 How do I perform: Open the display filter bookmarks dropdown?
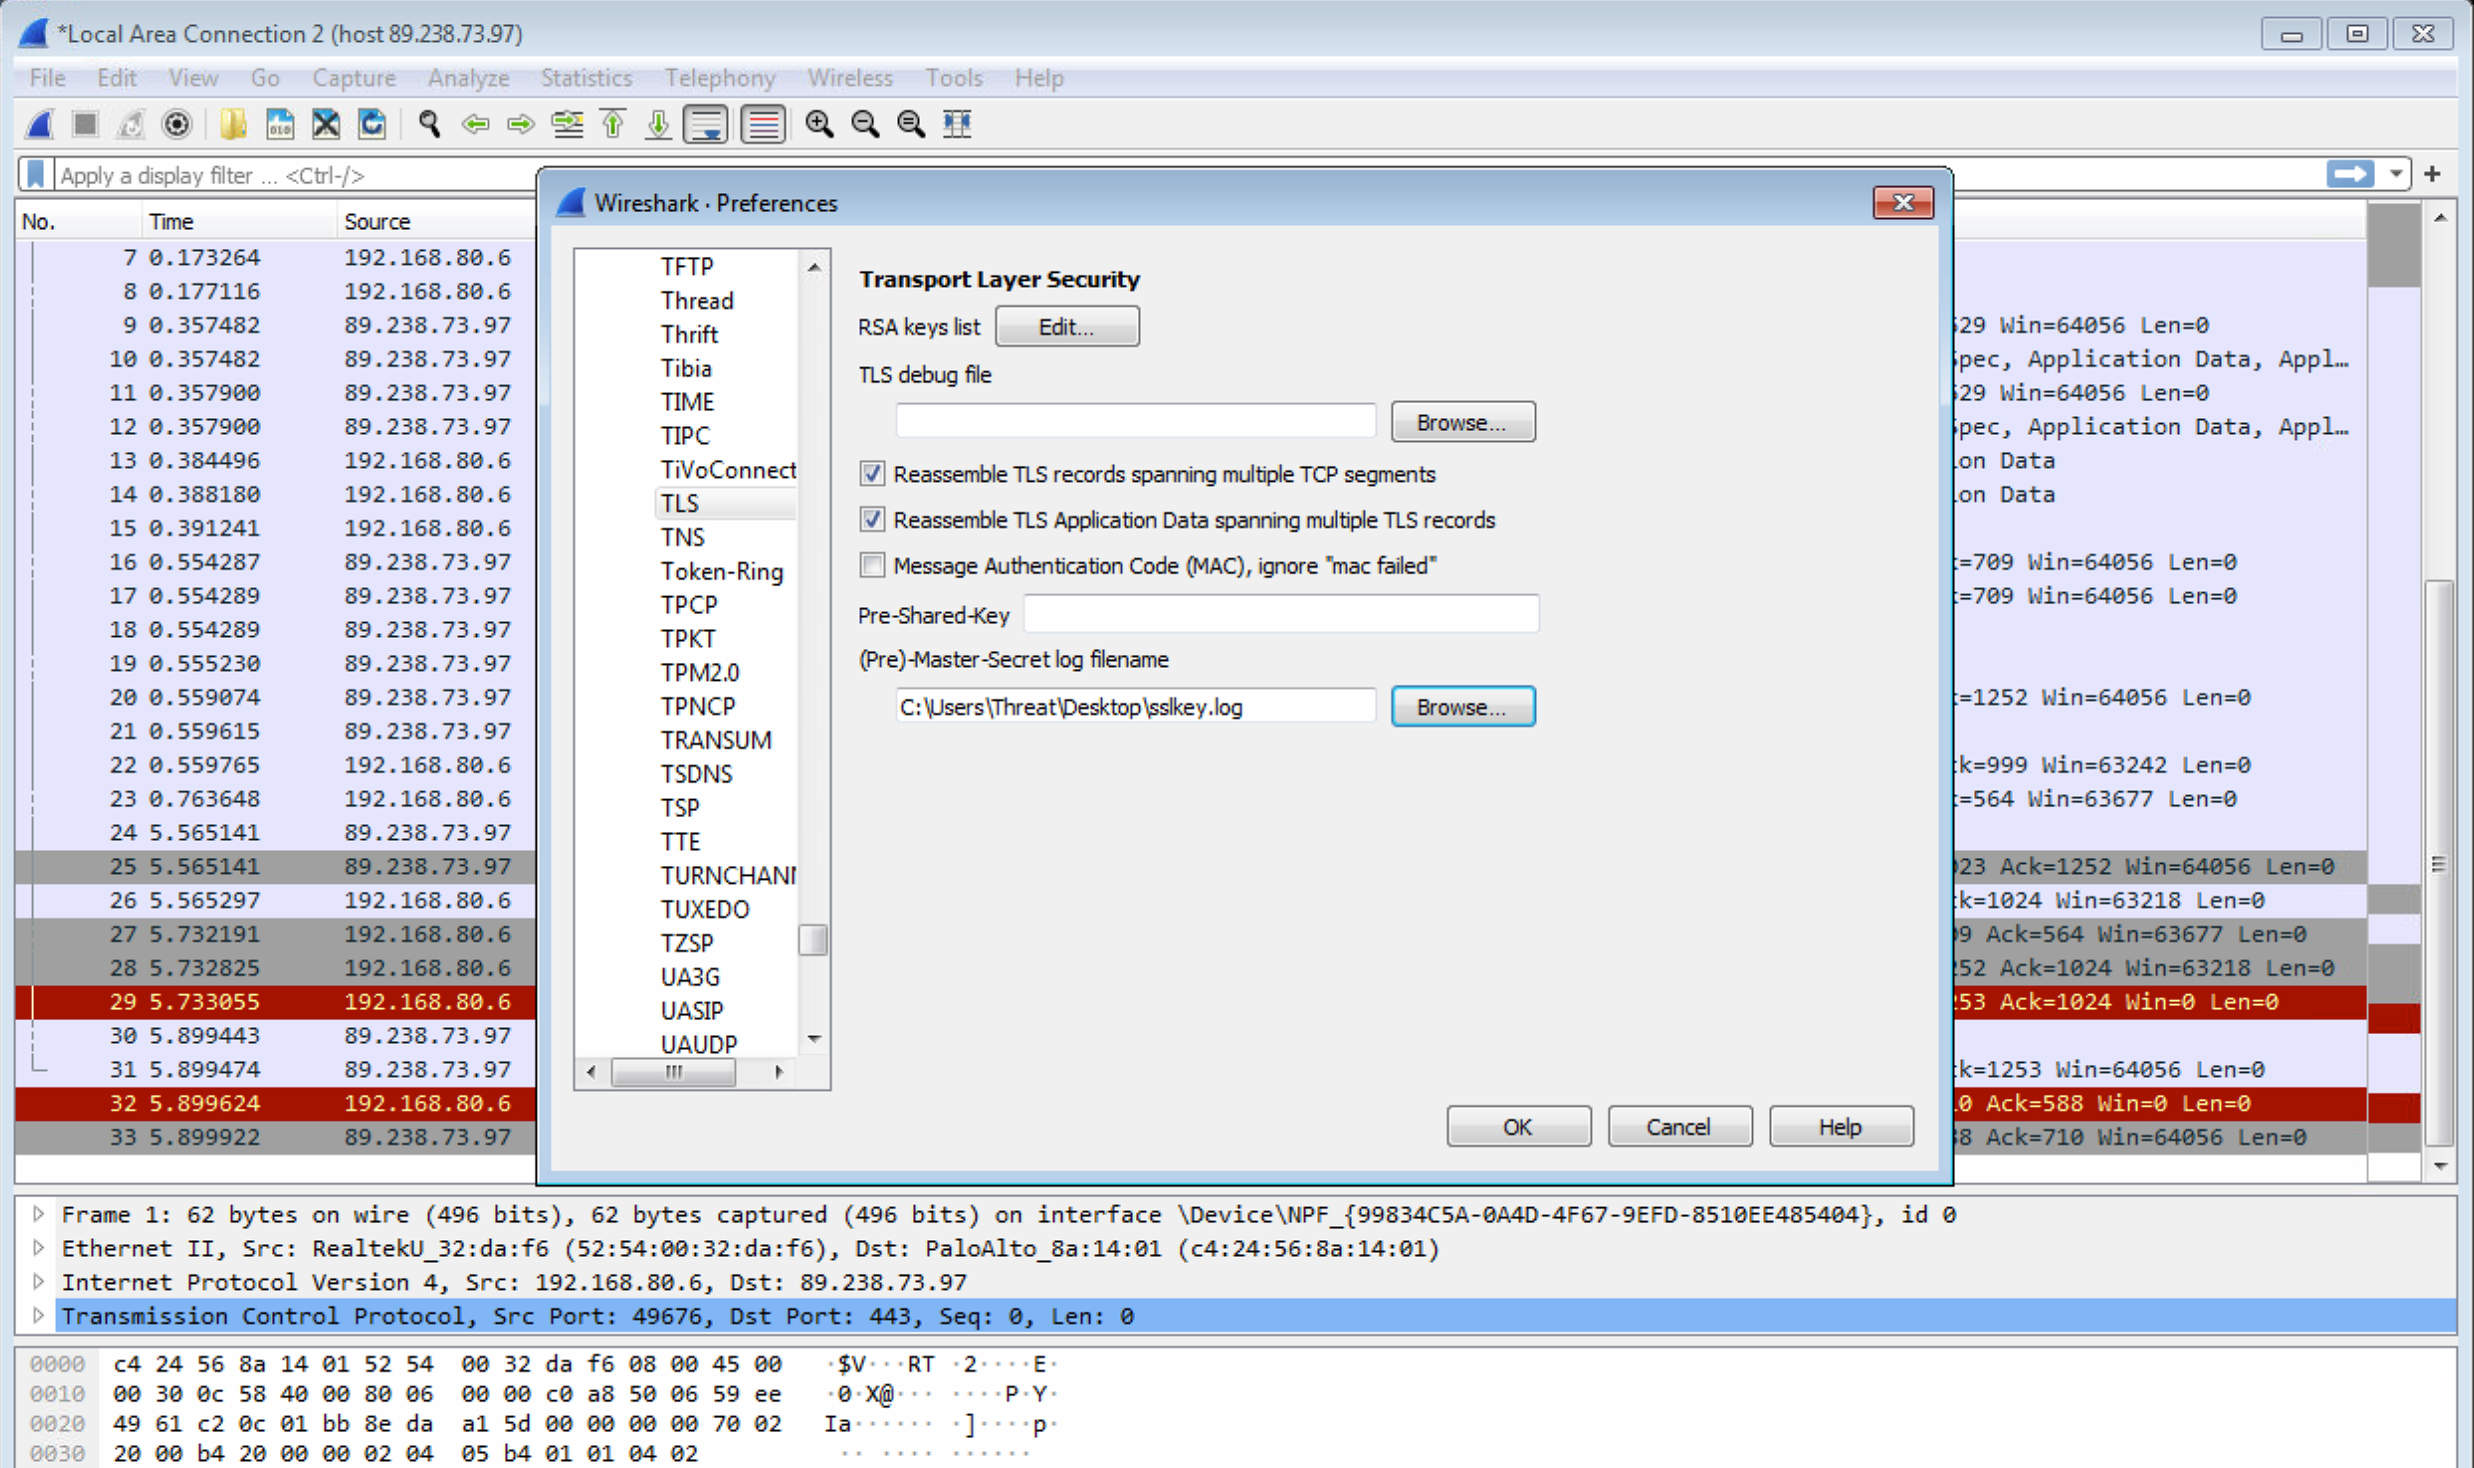[35, 174]
